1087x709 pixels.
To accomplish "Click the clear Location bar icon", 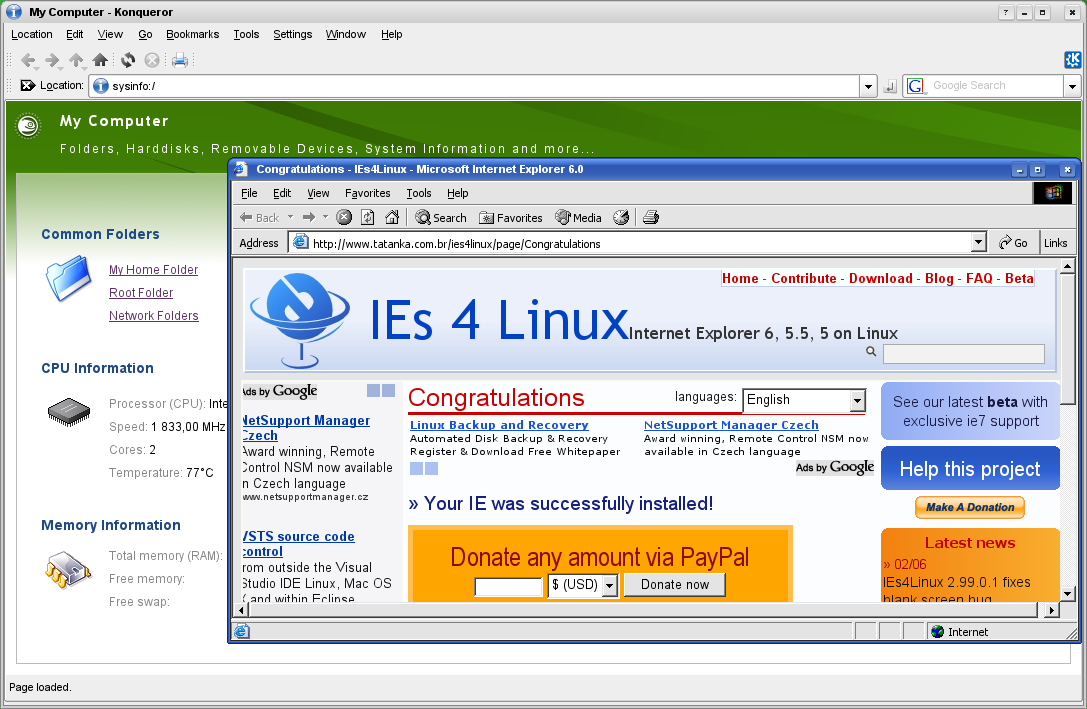I will click(x=27, y=86).
